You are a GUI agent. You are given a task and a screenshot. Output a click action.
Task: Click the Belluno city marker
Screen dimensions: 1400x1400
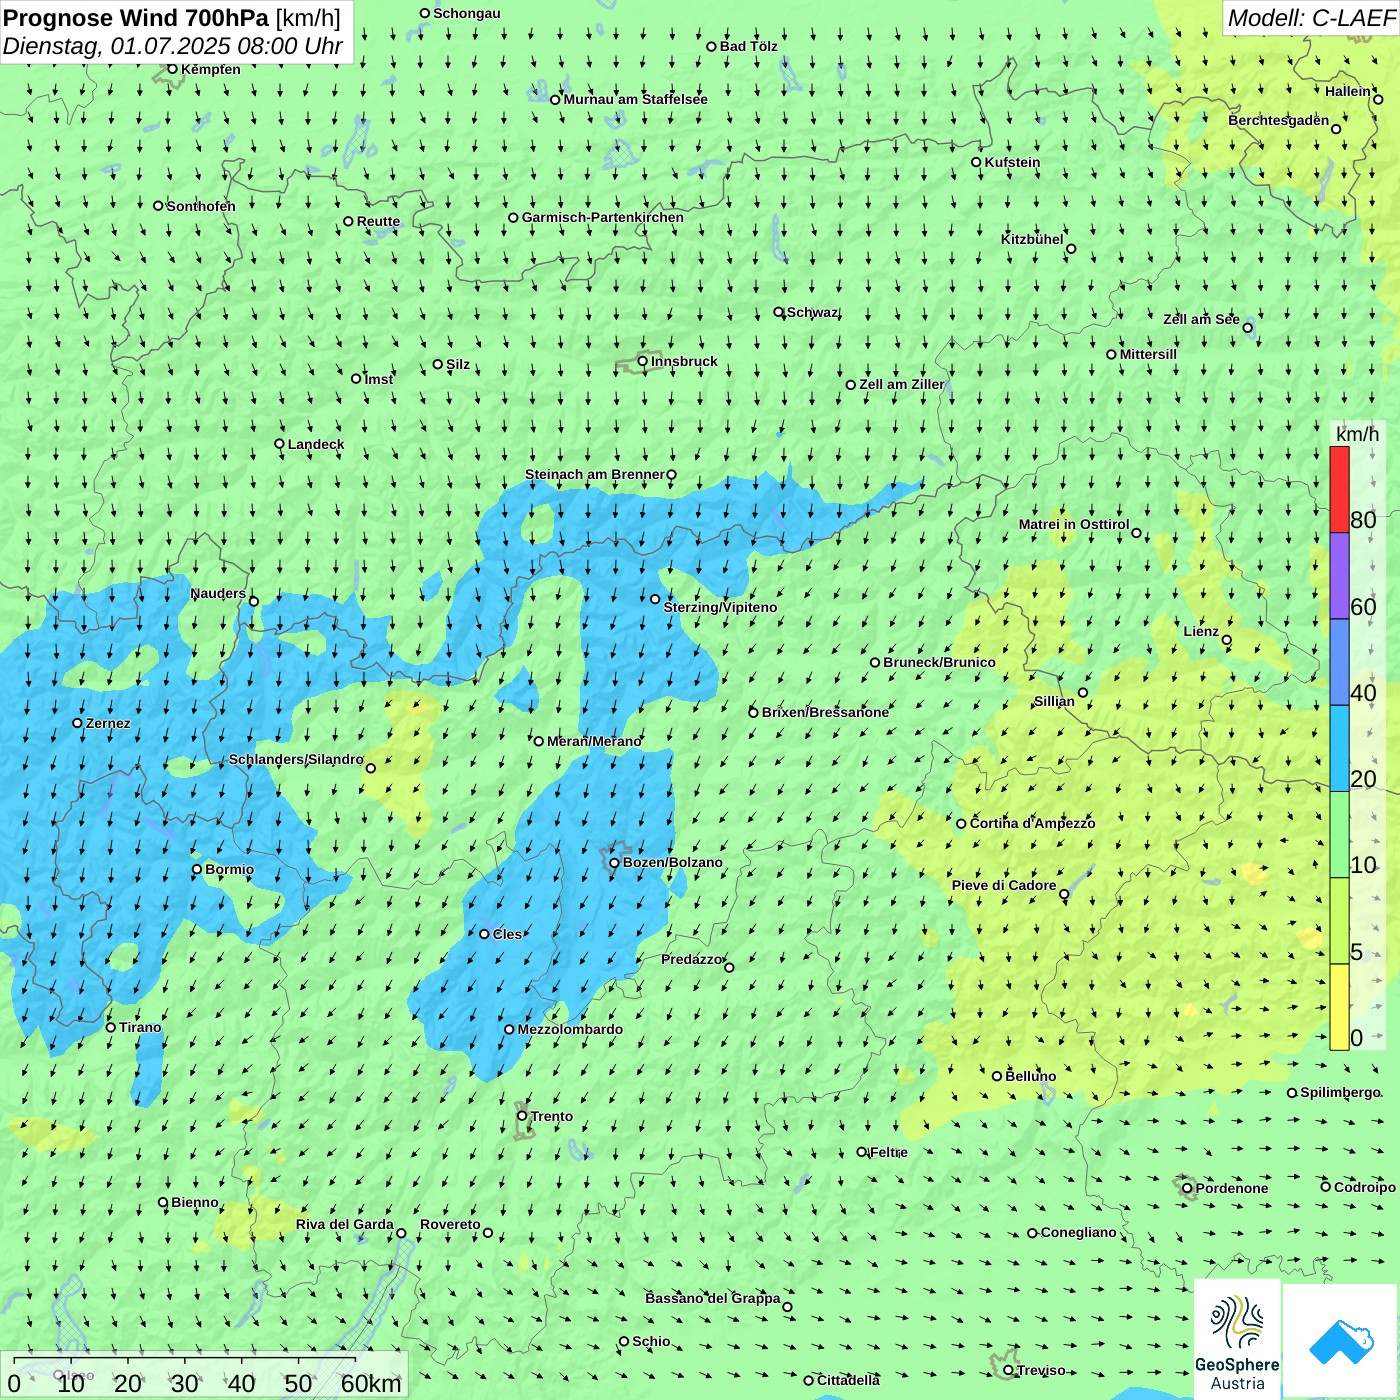point(997,1076)
